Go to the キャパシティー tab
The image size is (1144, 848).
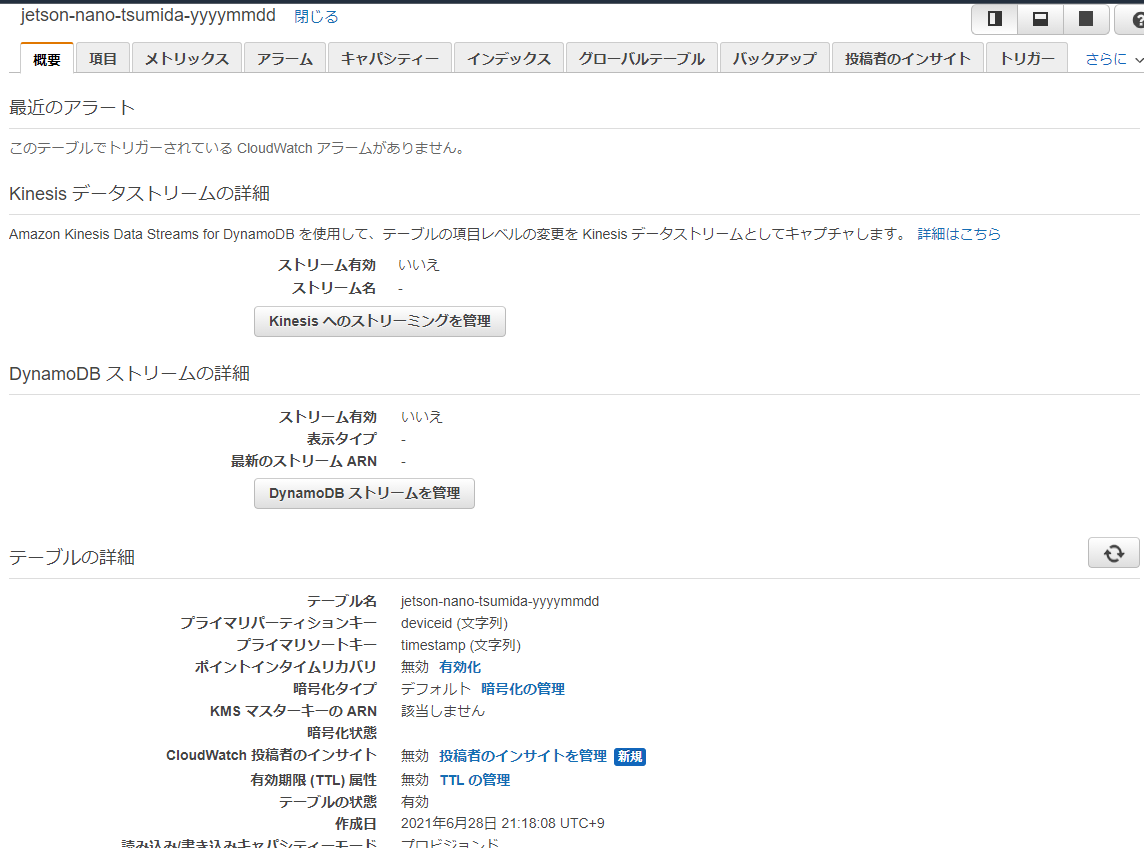click(390, 59)
